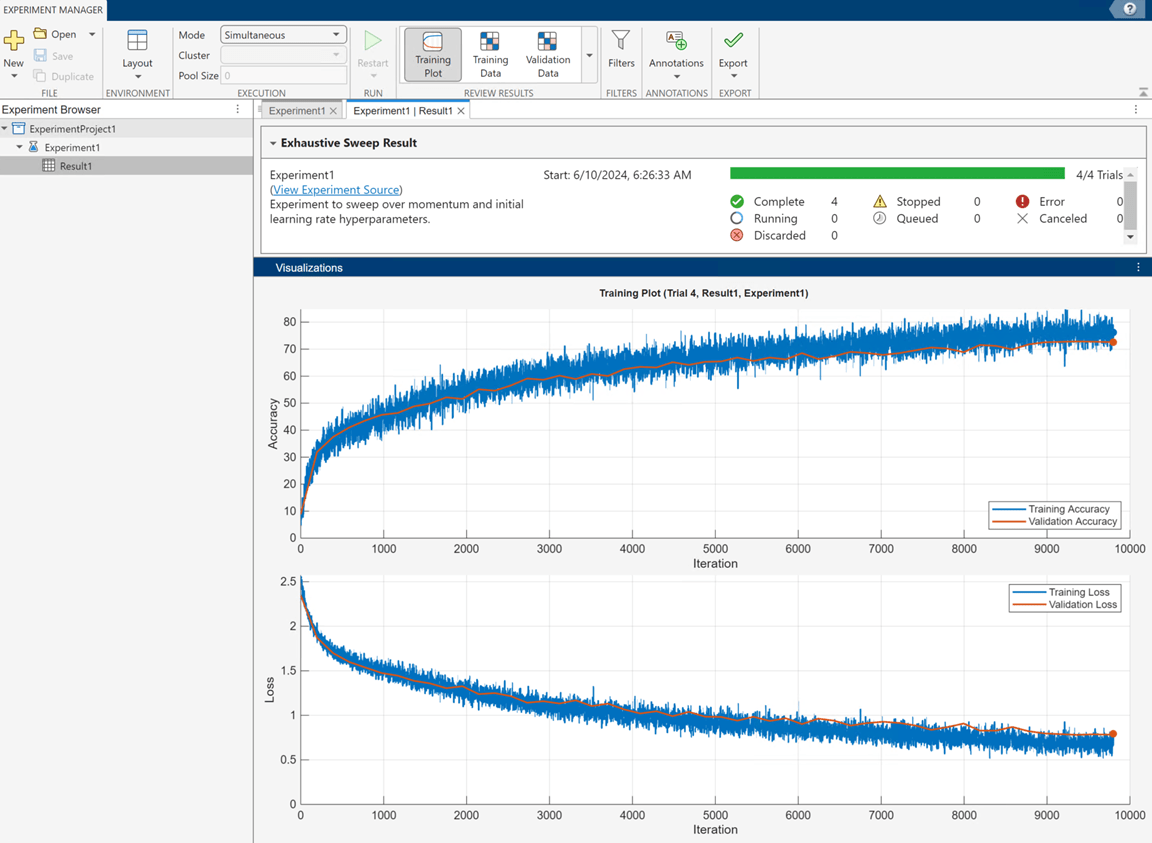Open the help question mark icon
This screenshot has height=843, width=1152.
[1130, 9]
